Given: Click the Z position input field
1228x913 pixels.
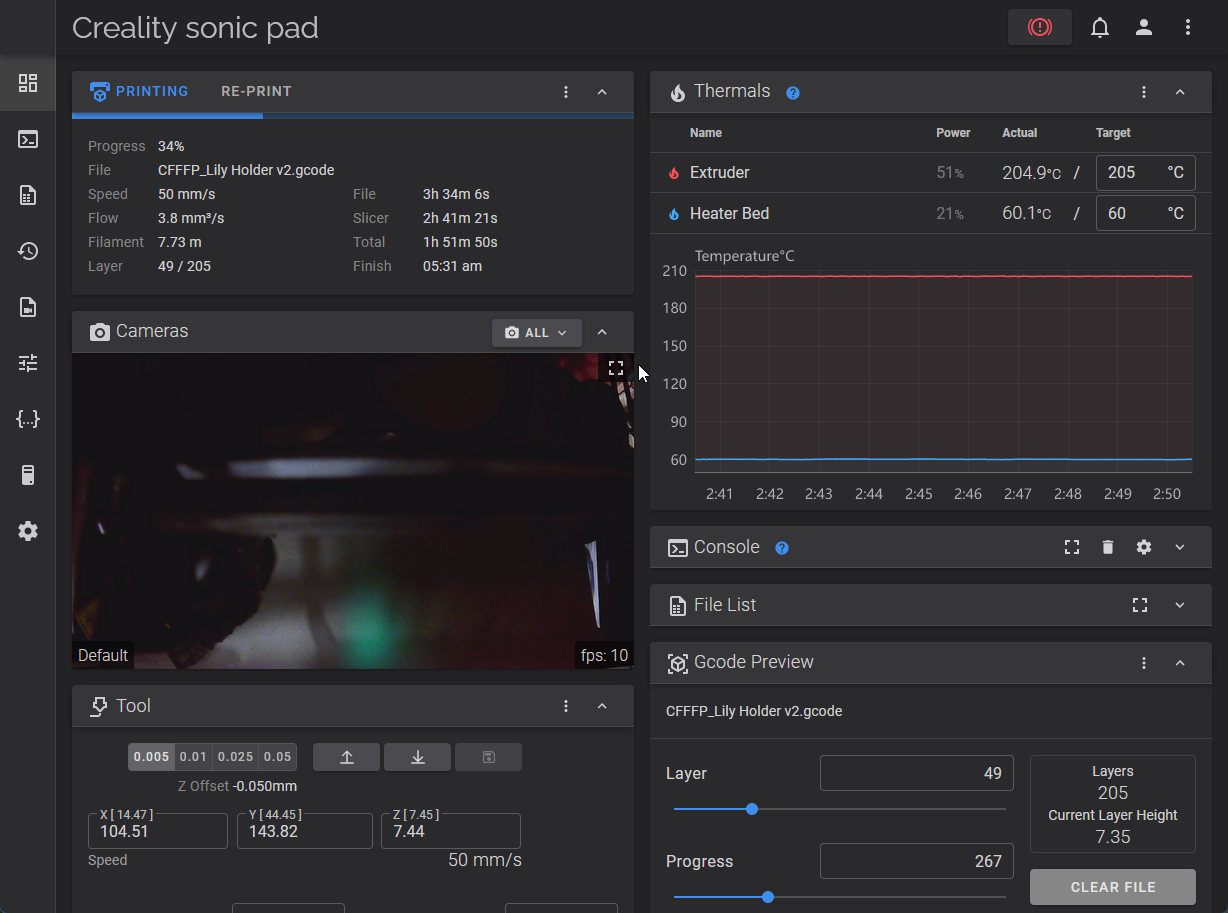Looking at the screenshot, I should click(x=451, y=831).
